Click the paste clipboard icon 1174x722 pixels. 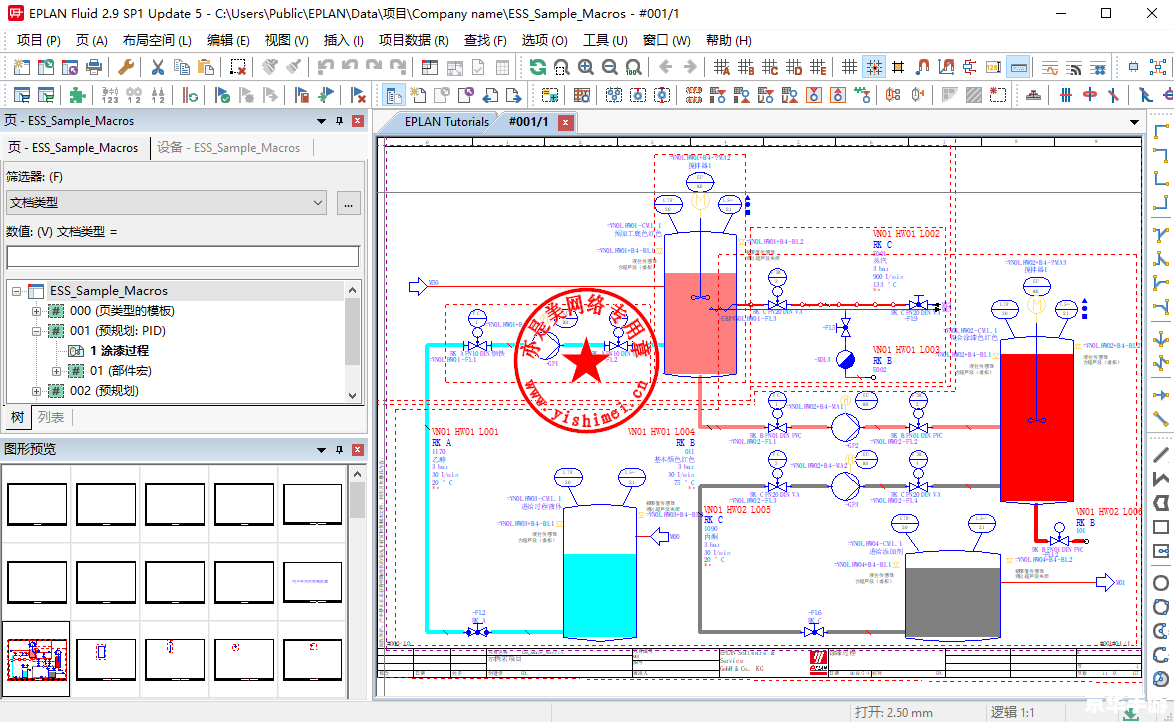coord(205,67)
